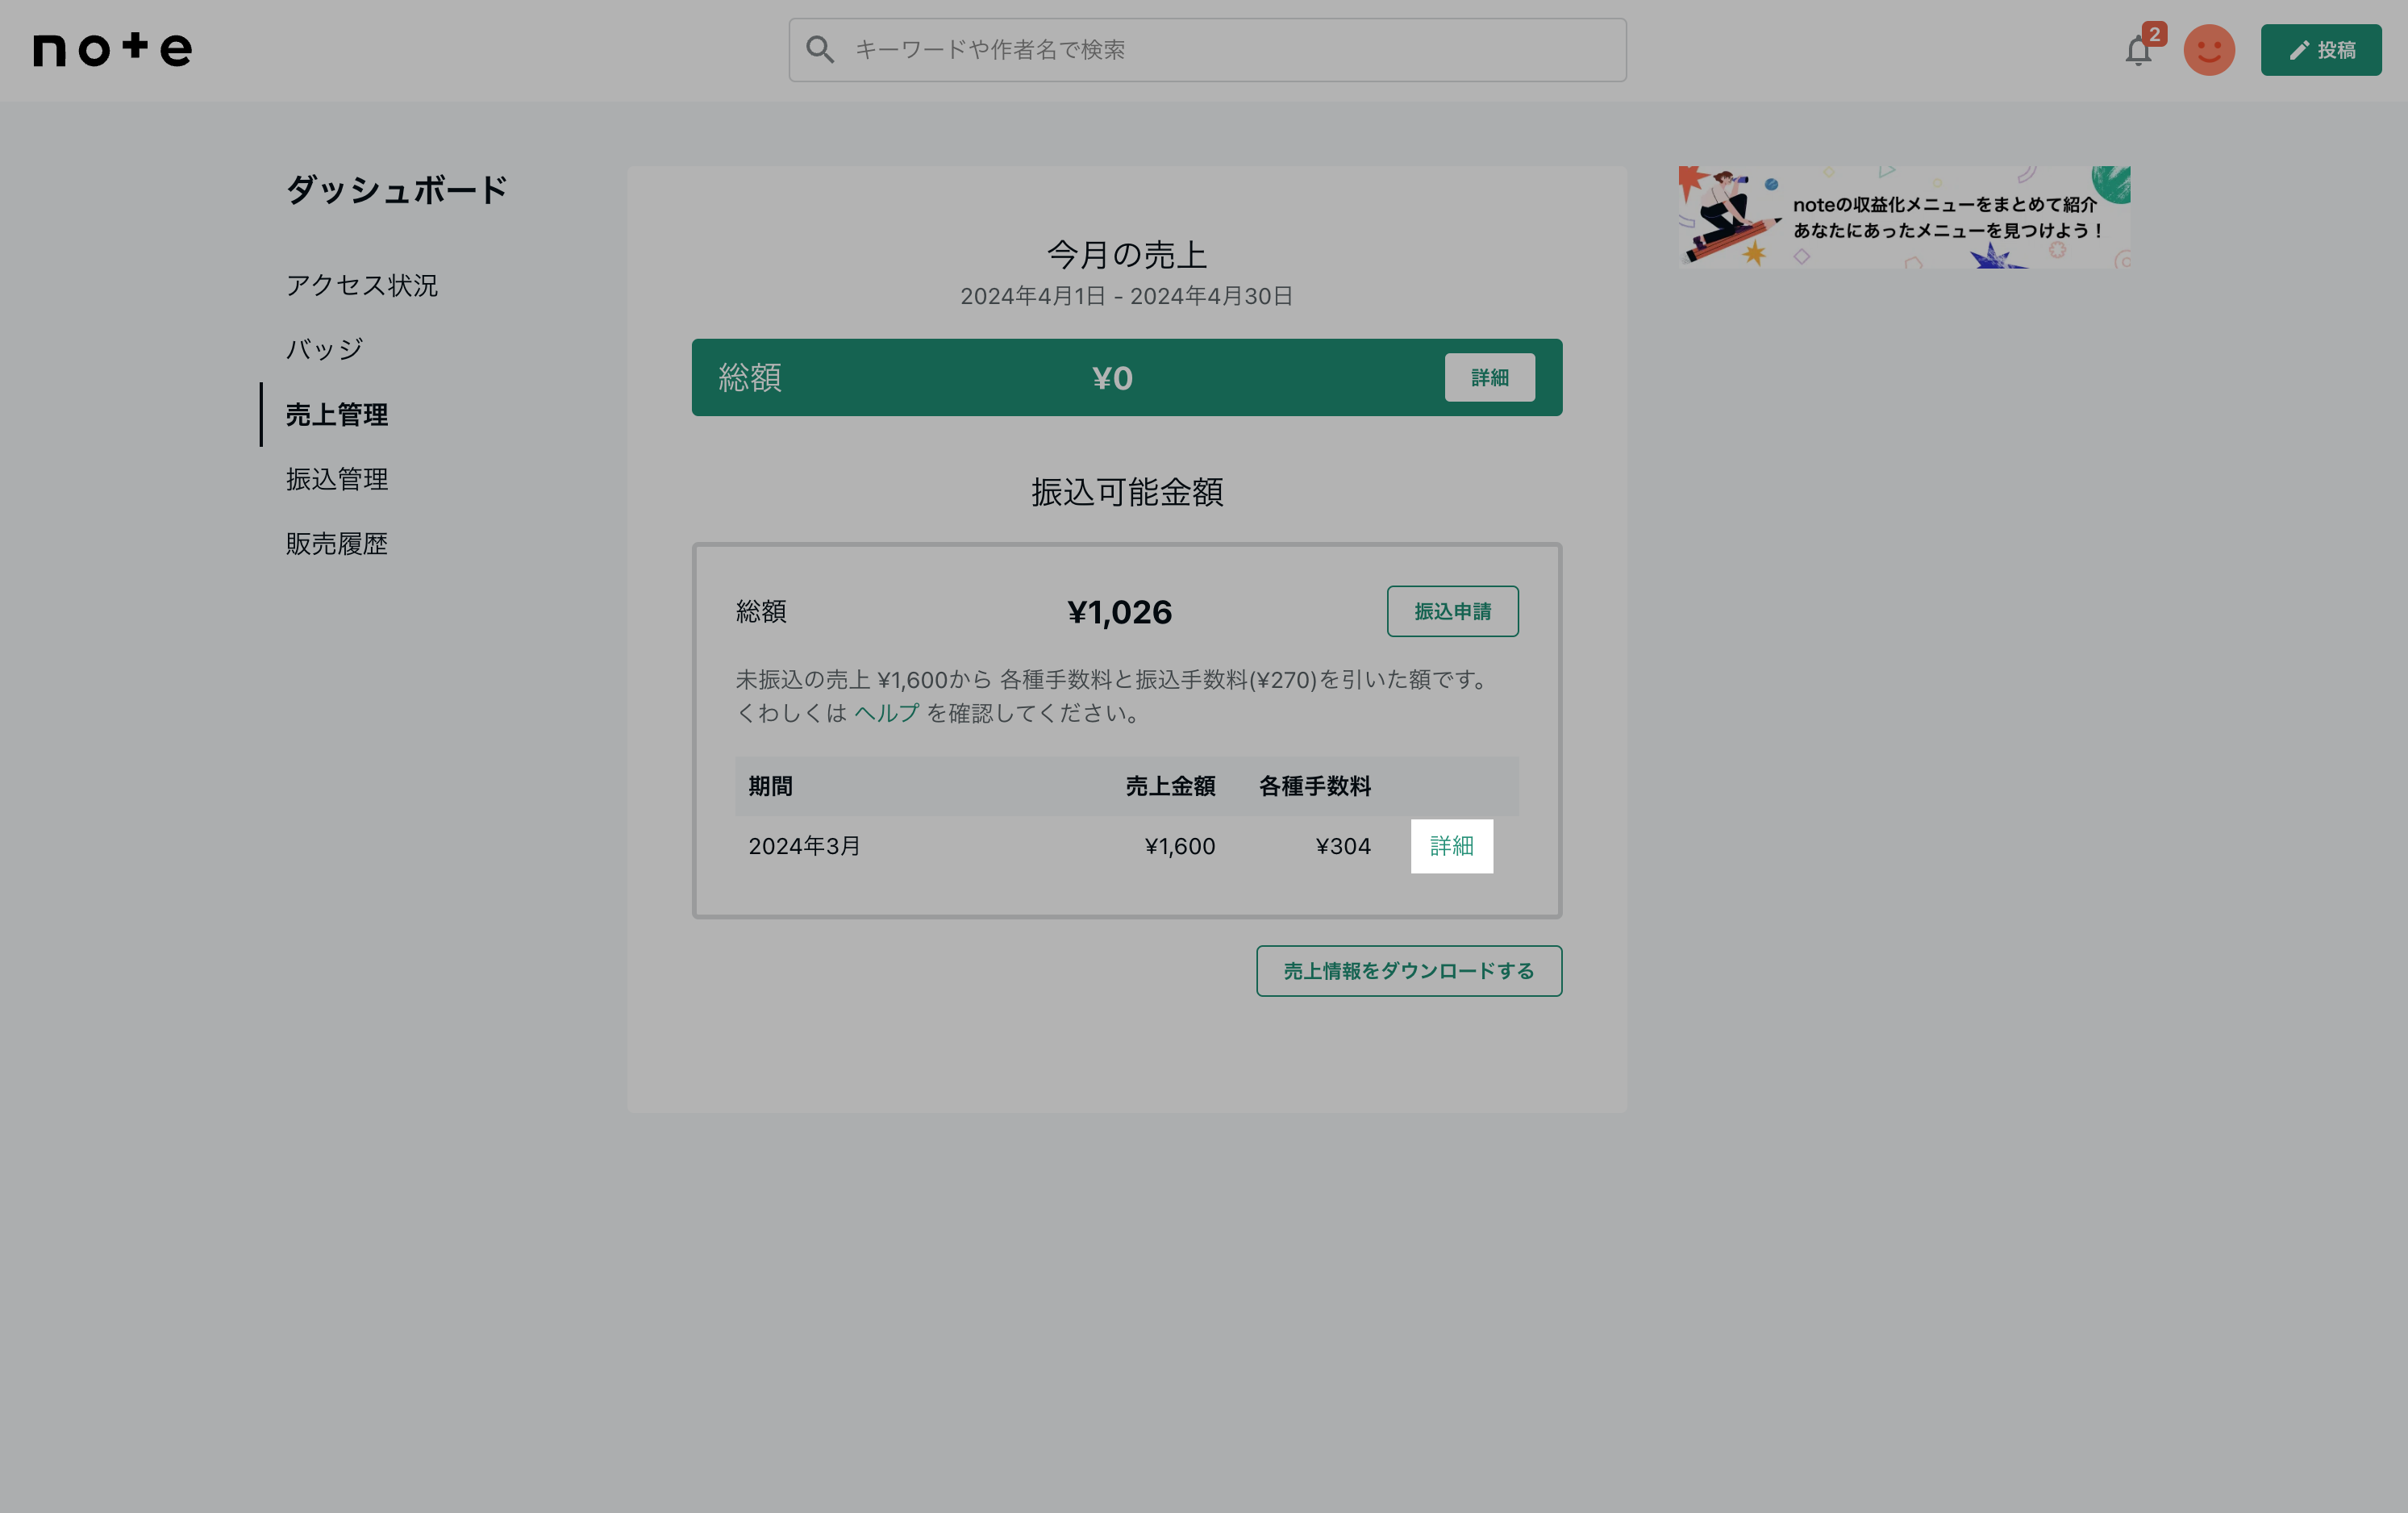Open バッジ in sidebar
Viewport: 2408px width, 1513px height.
324,349
